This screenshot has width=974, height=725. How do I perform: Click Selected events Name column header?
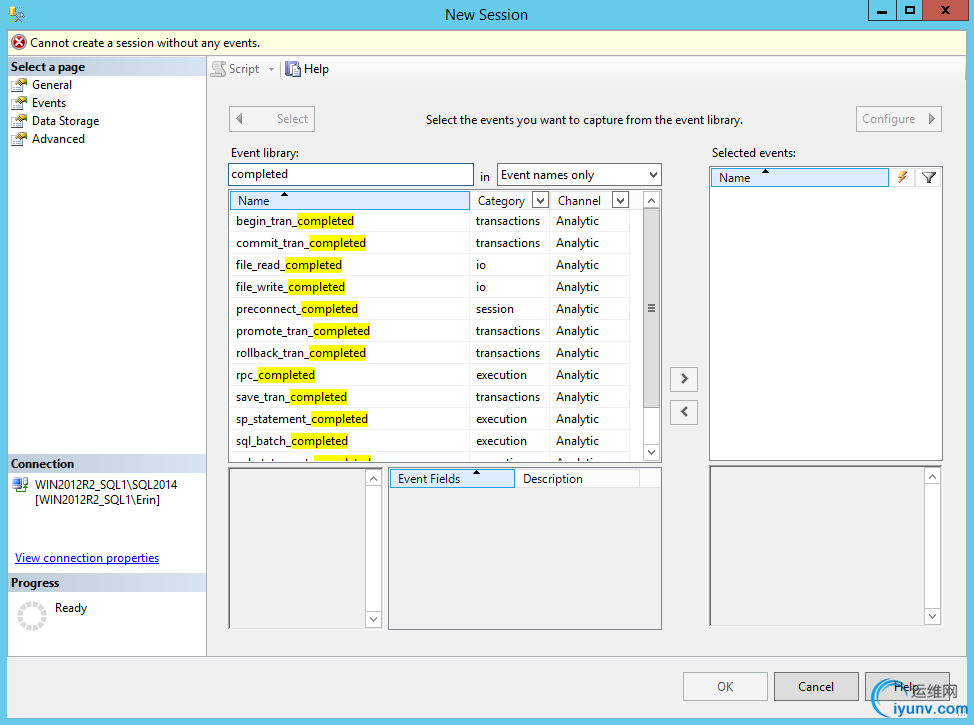pos(799,178)
